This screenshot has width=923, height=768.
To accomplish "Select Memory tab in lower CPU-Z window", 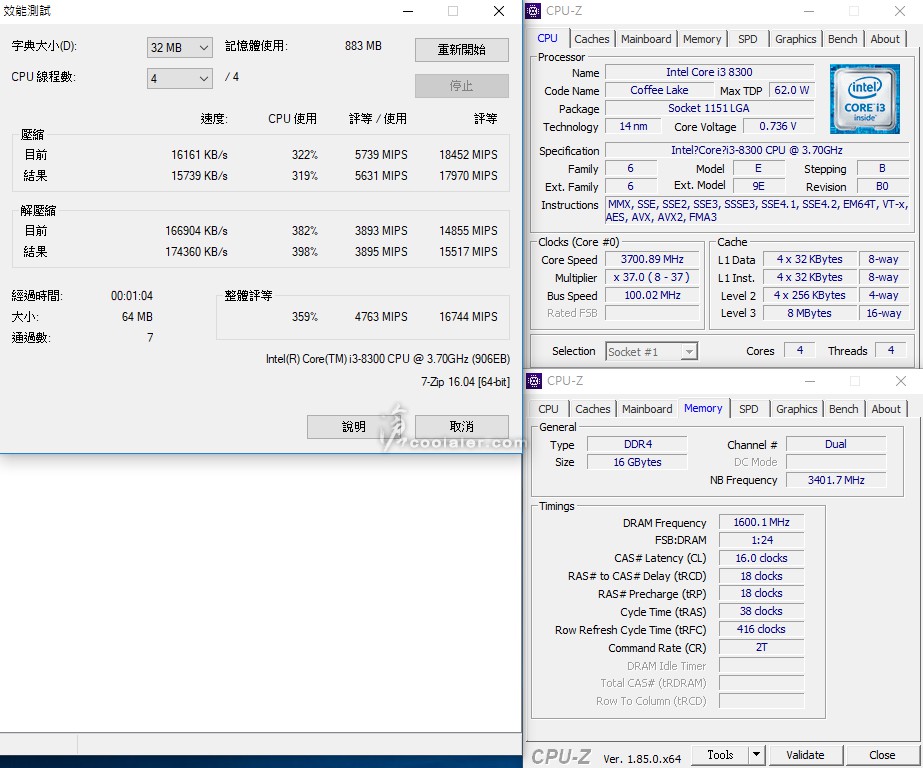I will click(x=703, y=408).
